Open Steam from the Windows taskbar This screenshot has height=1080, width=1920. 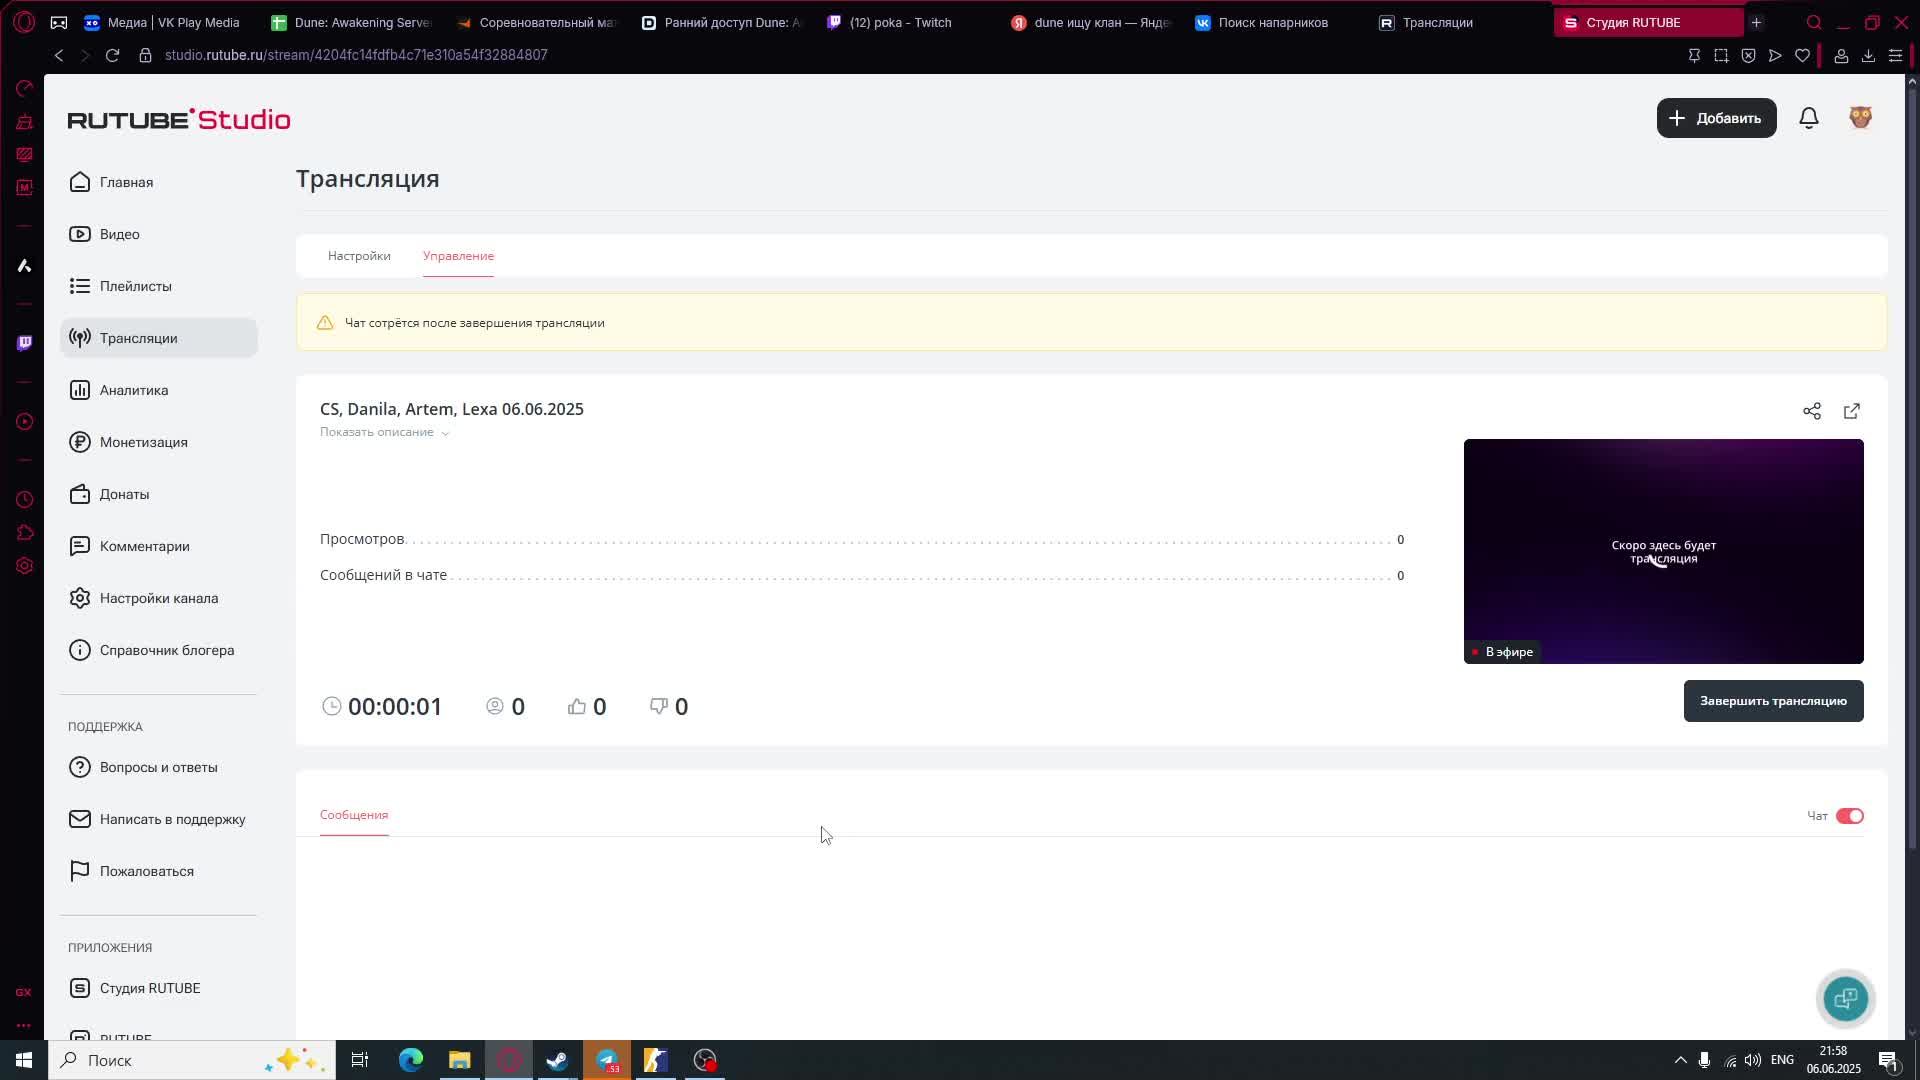pos(557,1060)
